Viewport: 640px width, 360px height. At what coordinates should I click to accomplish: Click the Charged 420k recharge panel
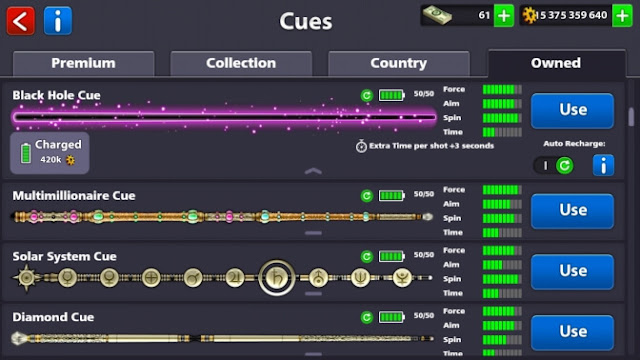tap(50, 153)
